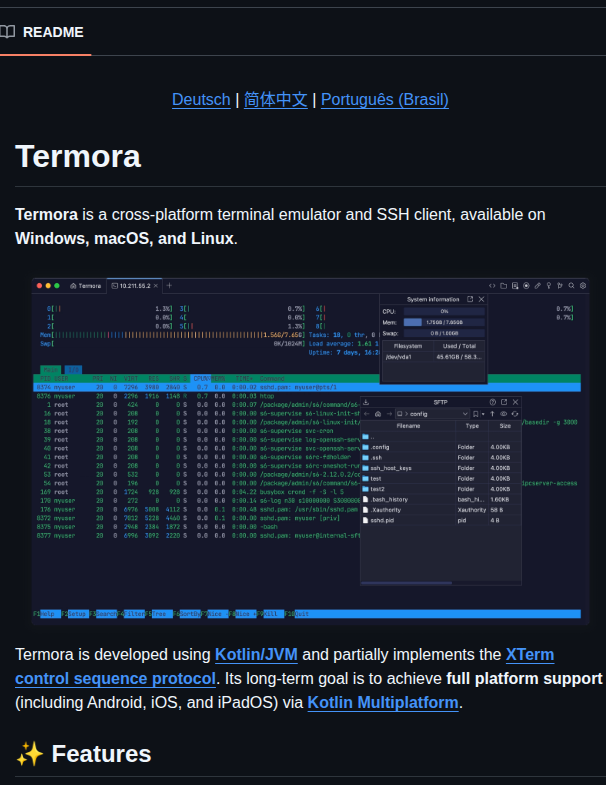
Task: Select the .config folder in SFTP list
Action: pos(441,447)
